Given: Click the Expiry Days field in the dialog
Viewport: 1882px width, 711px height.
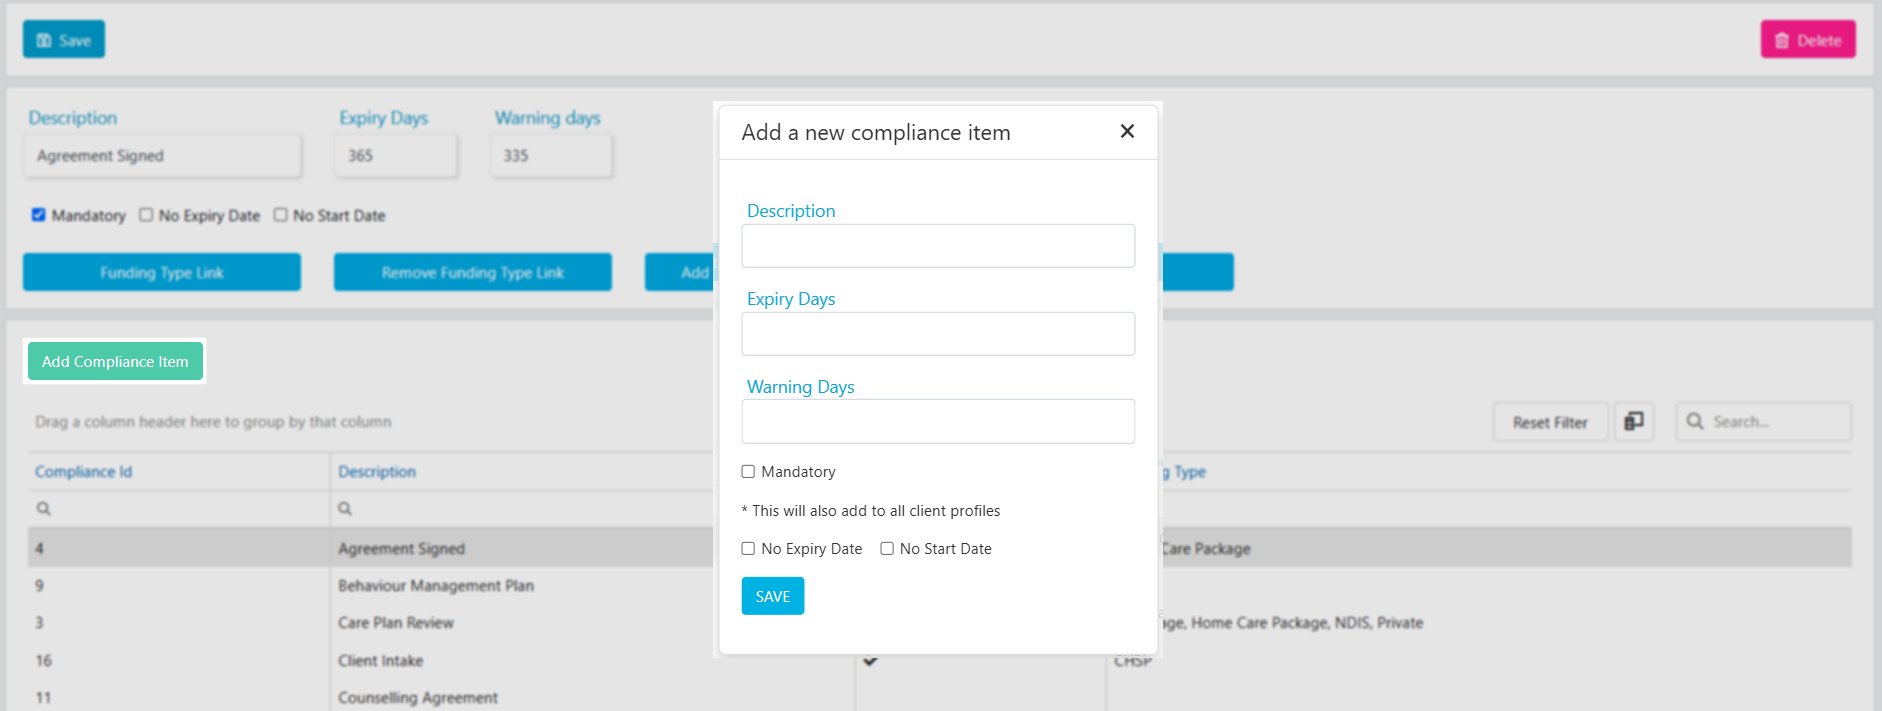Looking at the screenshot, I should [x=938, y=333].
